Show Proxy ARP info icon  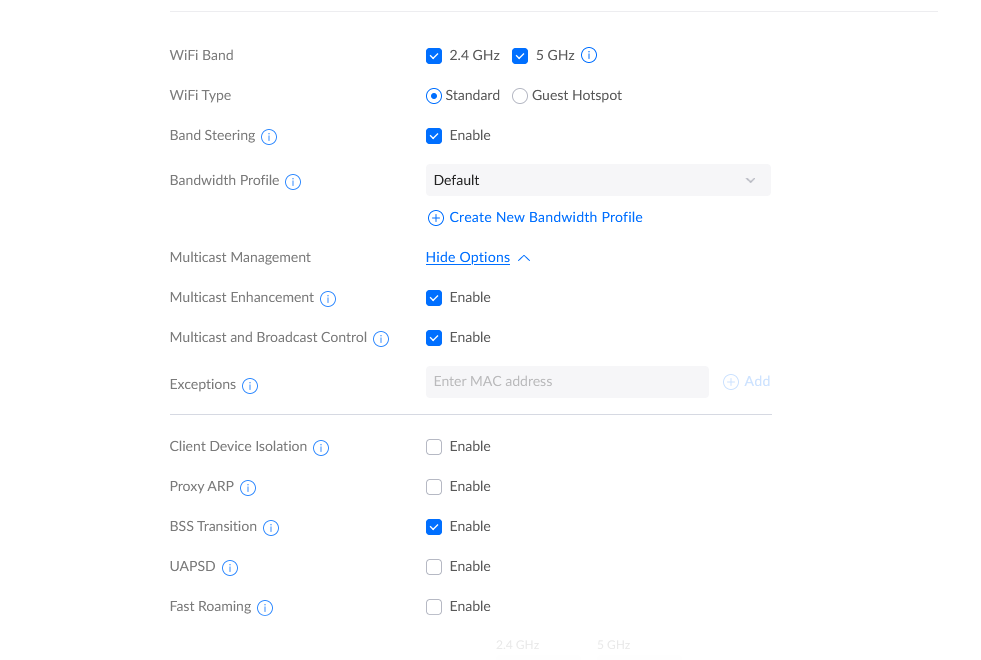pyautogui.click(x=248, y=488)
